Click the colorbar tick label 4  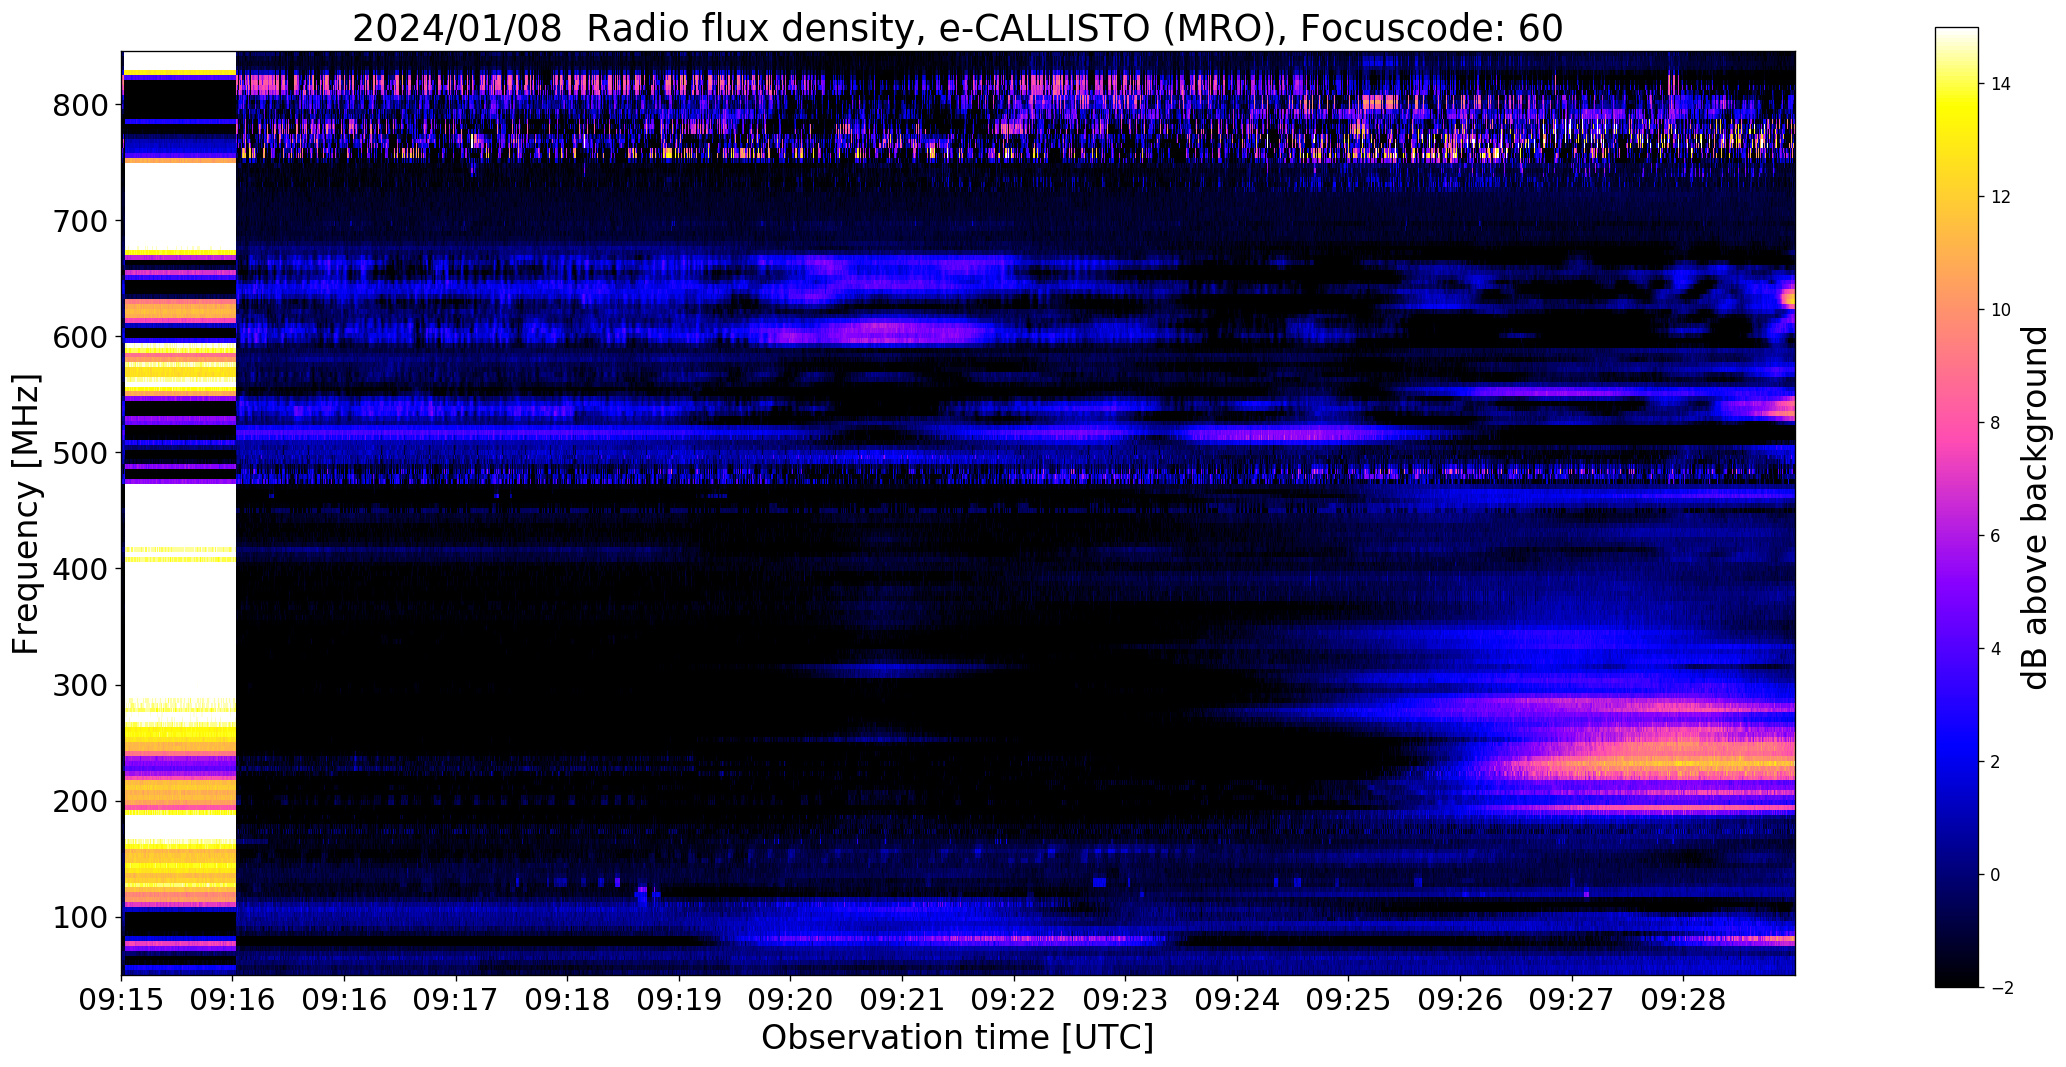(1995, 649)
